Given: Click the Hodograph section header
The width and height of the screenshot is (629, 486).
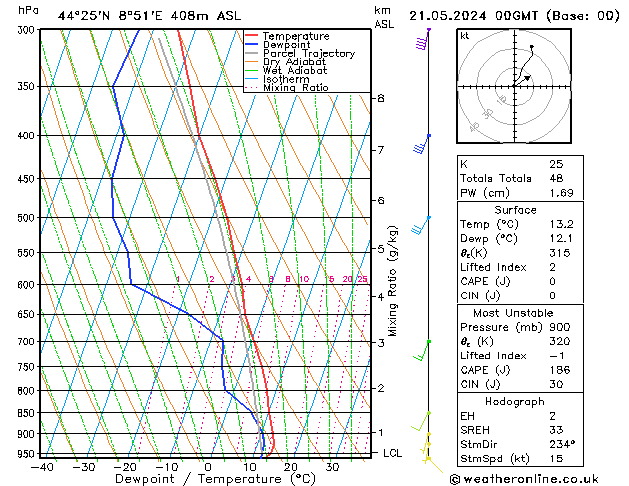Looking at the screenshot, I should coord(515,401).
